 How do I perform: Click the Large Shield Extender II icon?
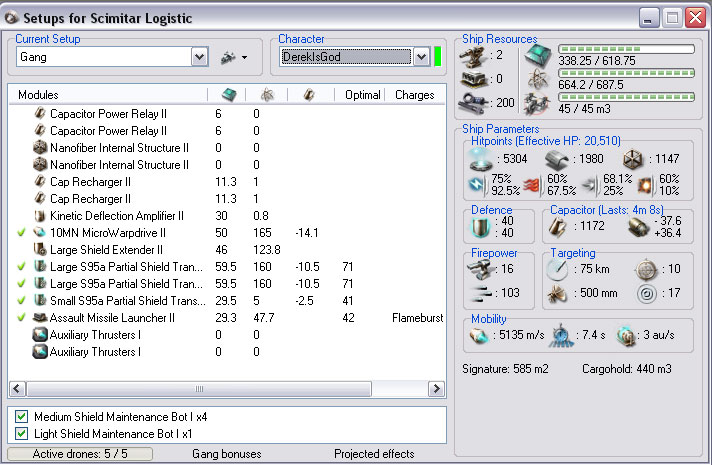[40, 249]
